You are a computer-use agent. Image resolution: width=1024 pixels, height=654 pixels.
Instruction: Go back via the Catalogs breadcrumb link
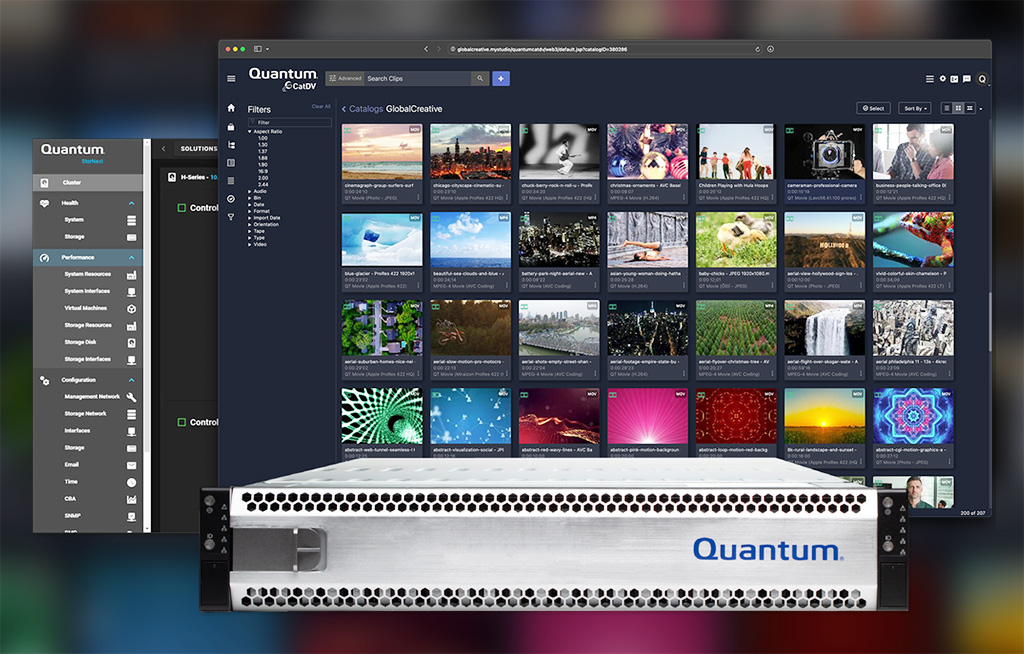366,109
